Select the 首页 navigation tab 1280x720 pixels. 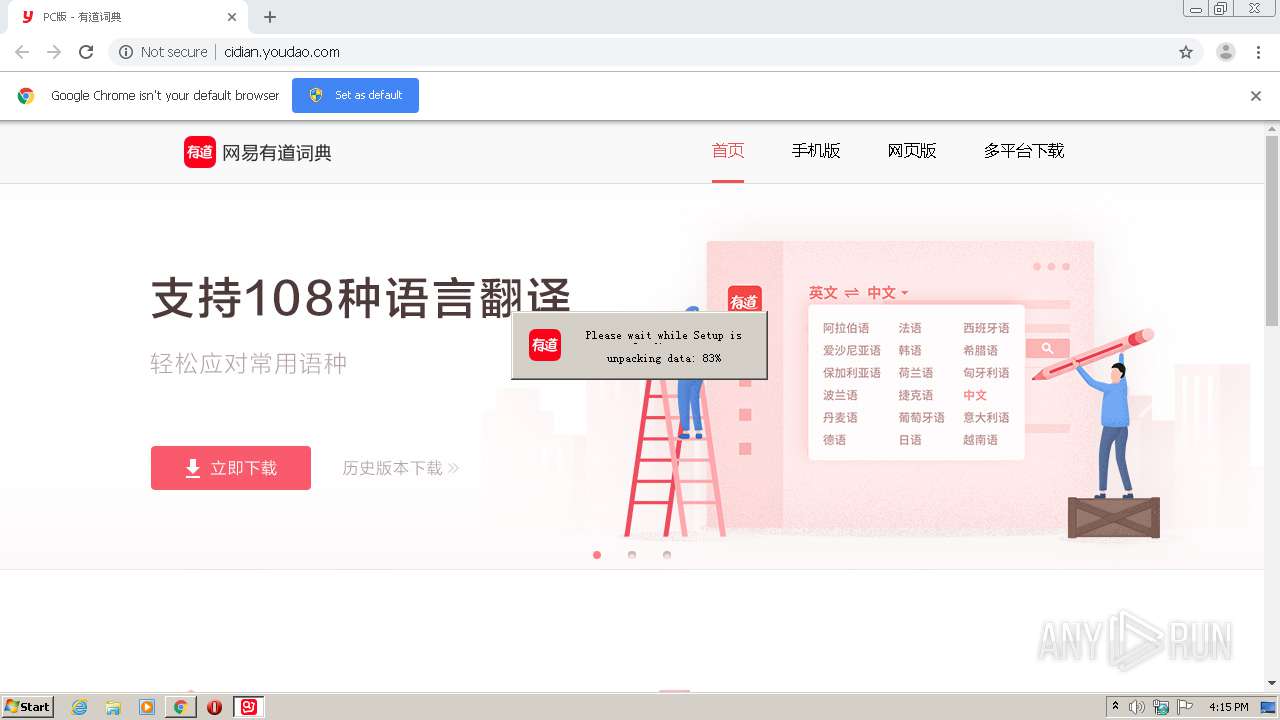[728, 151]
